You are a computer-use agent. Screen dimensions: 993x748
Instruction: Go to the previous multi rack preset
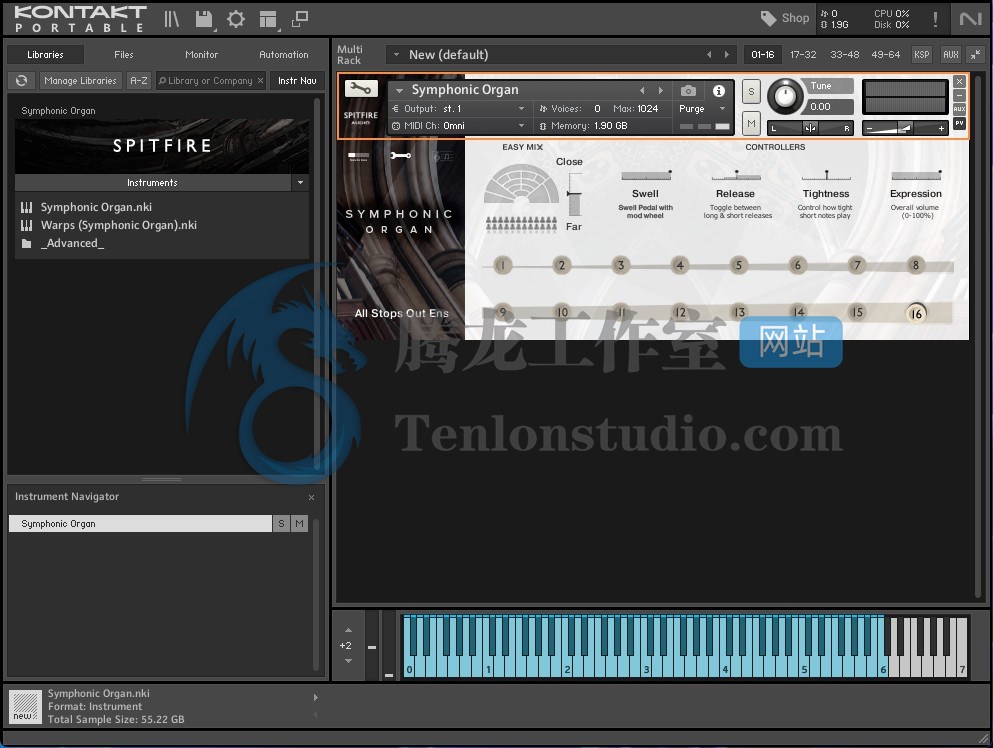pyautogui.click(x=709, y=54)
